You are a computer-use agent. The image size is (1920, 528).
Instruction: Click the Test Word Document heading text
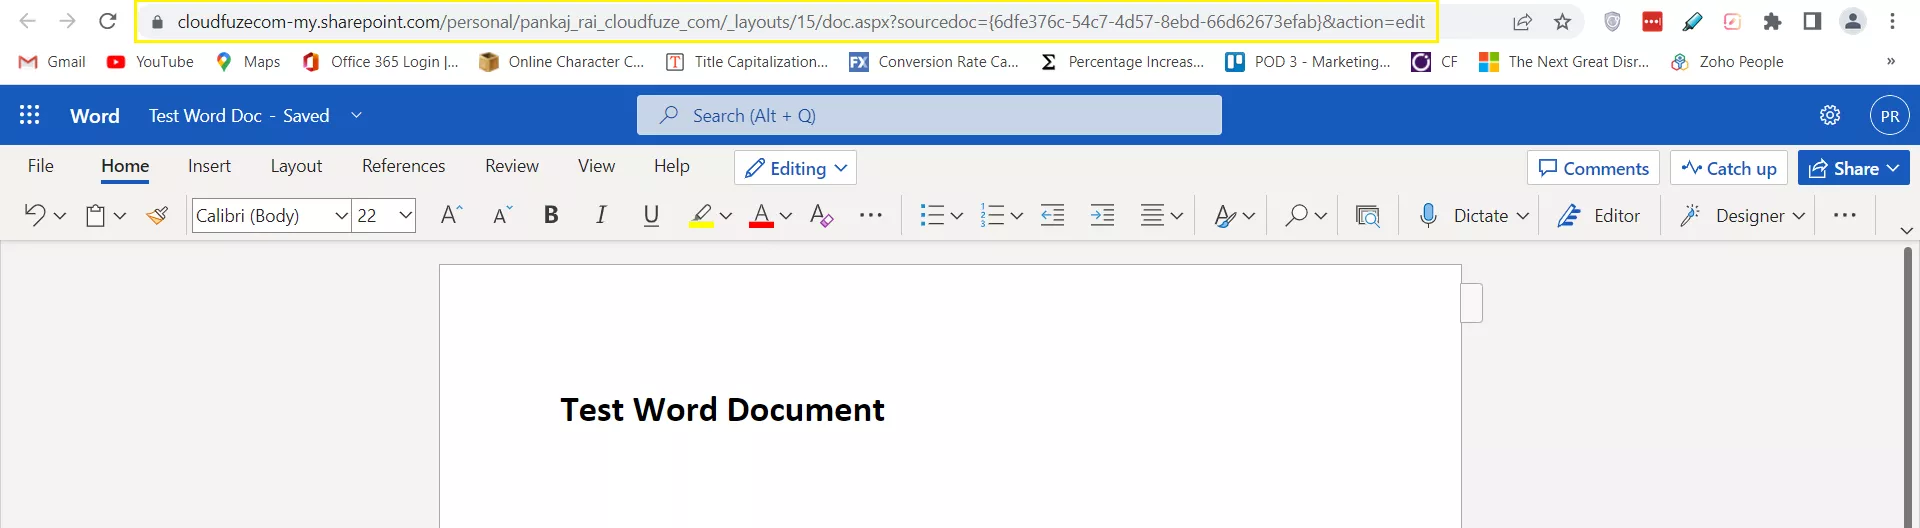pos(722,410)
